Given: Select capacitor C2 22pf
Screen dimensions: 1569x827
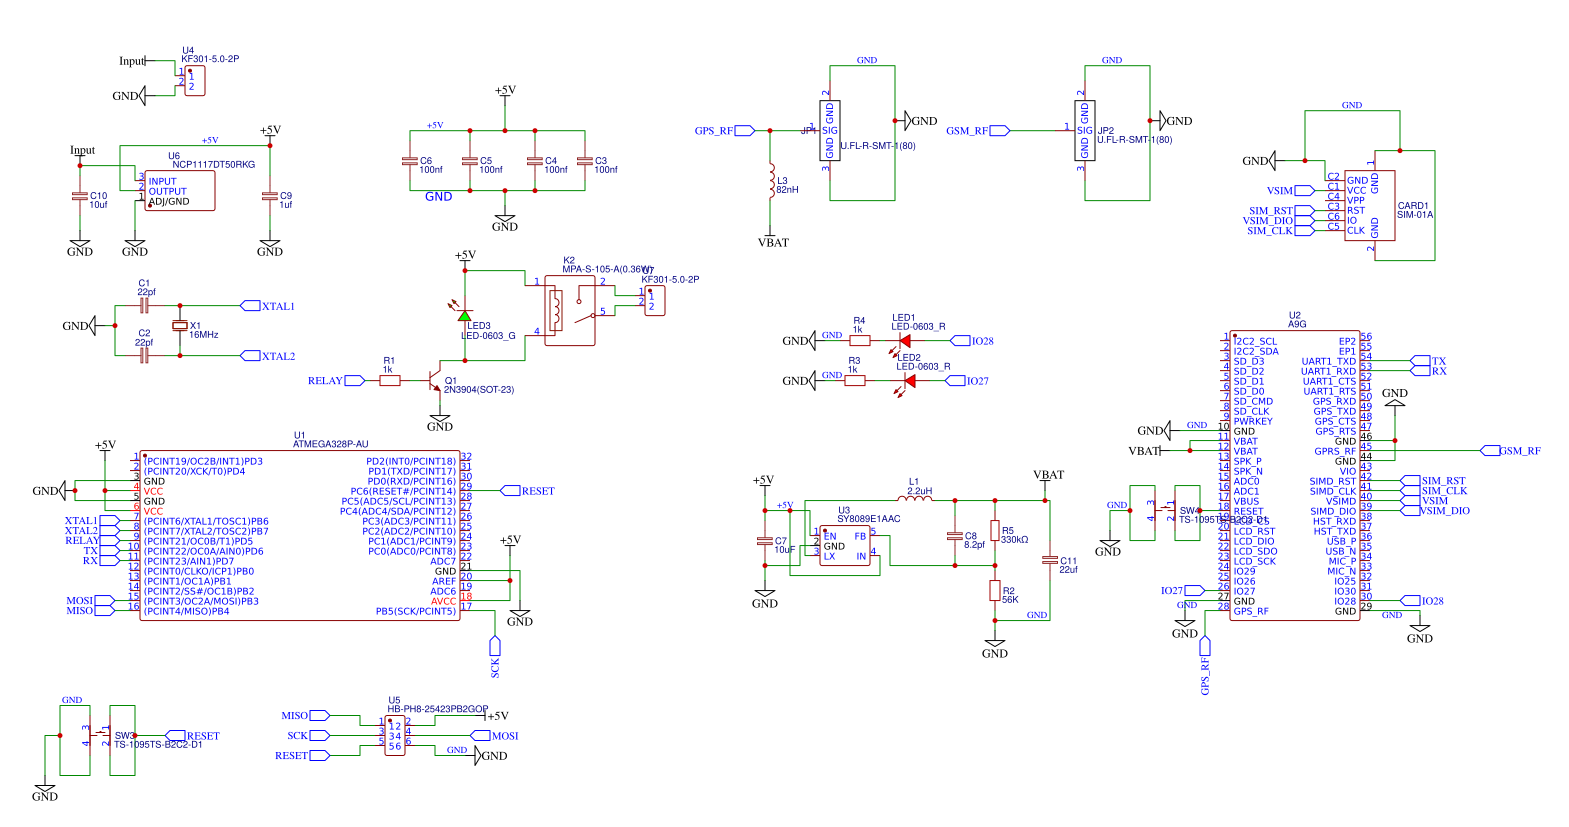Looking at the screenshot, I should pyautogui.click(x=144, y=355).
